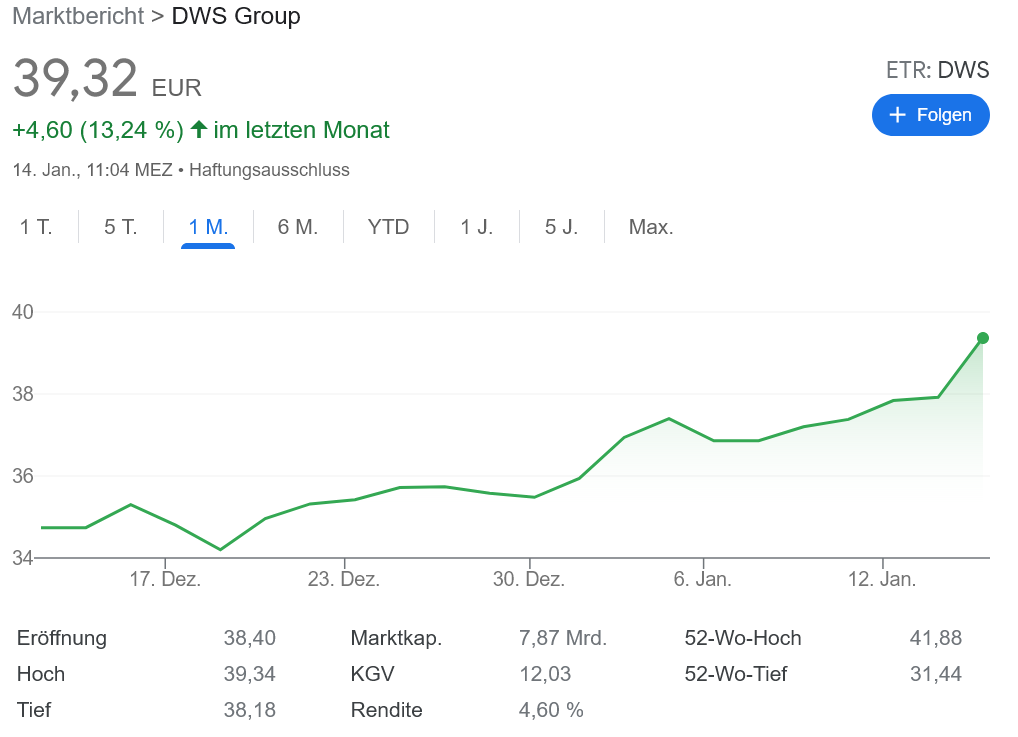This screenshot has width=1018, height=737.
Task: Select the 1 M. range tab
Action: pyautogui.click(x=208, y=227)
